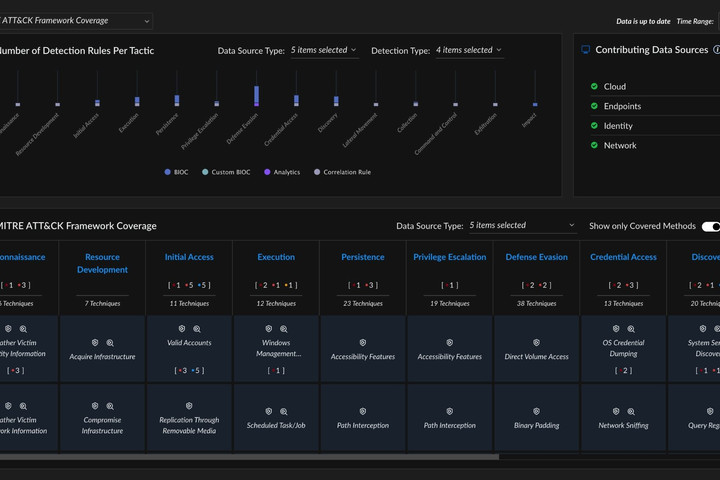Image resolution: width=720 pixels, height=480 pixels.
Task: Click green check icon next to Endpoints
Action: coord(594,106)
